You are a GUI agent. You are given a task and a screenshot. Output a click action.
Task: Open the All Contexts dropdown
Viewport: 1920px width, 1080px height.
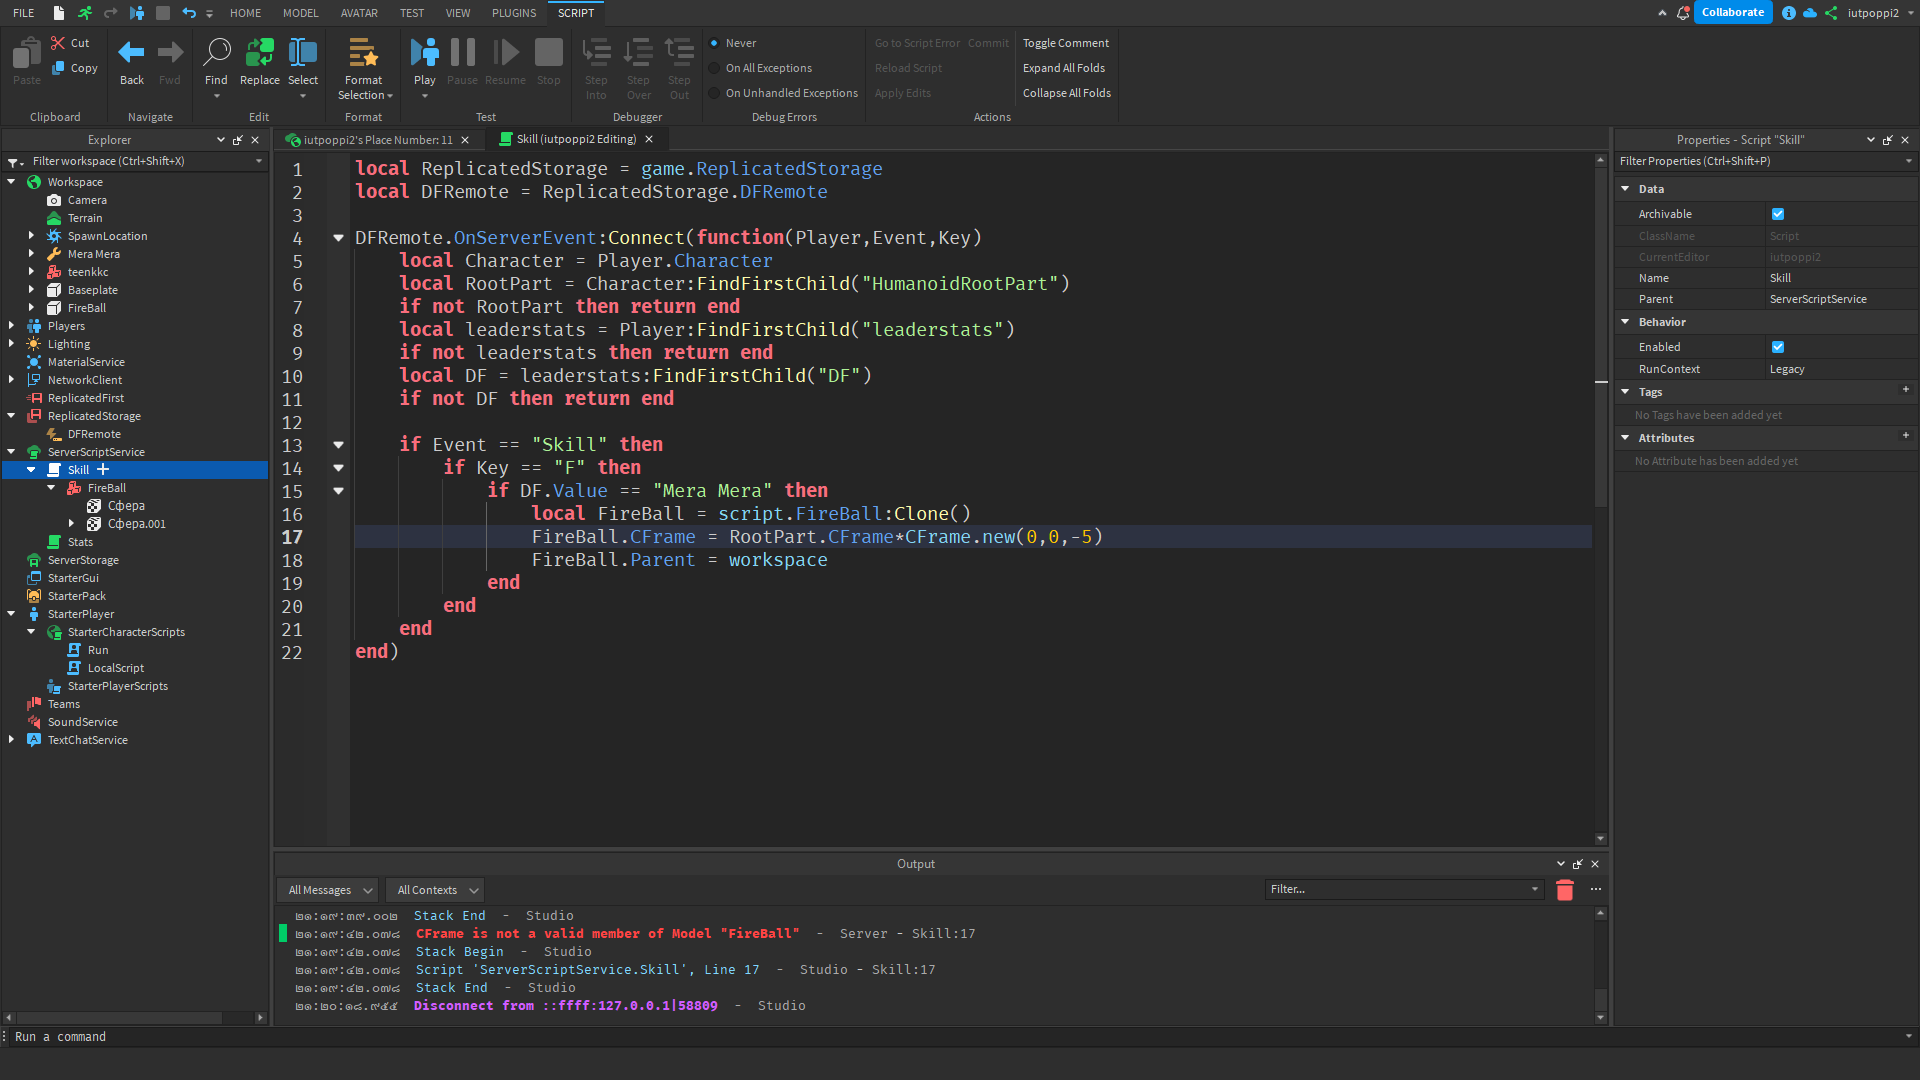[x=436, y=890]
